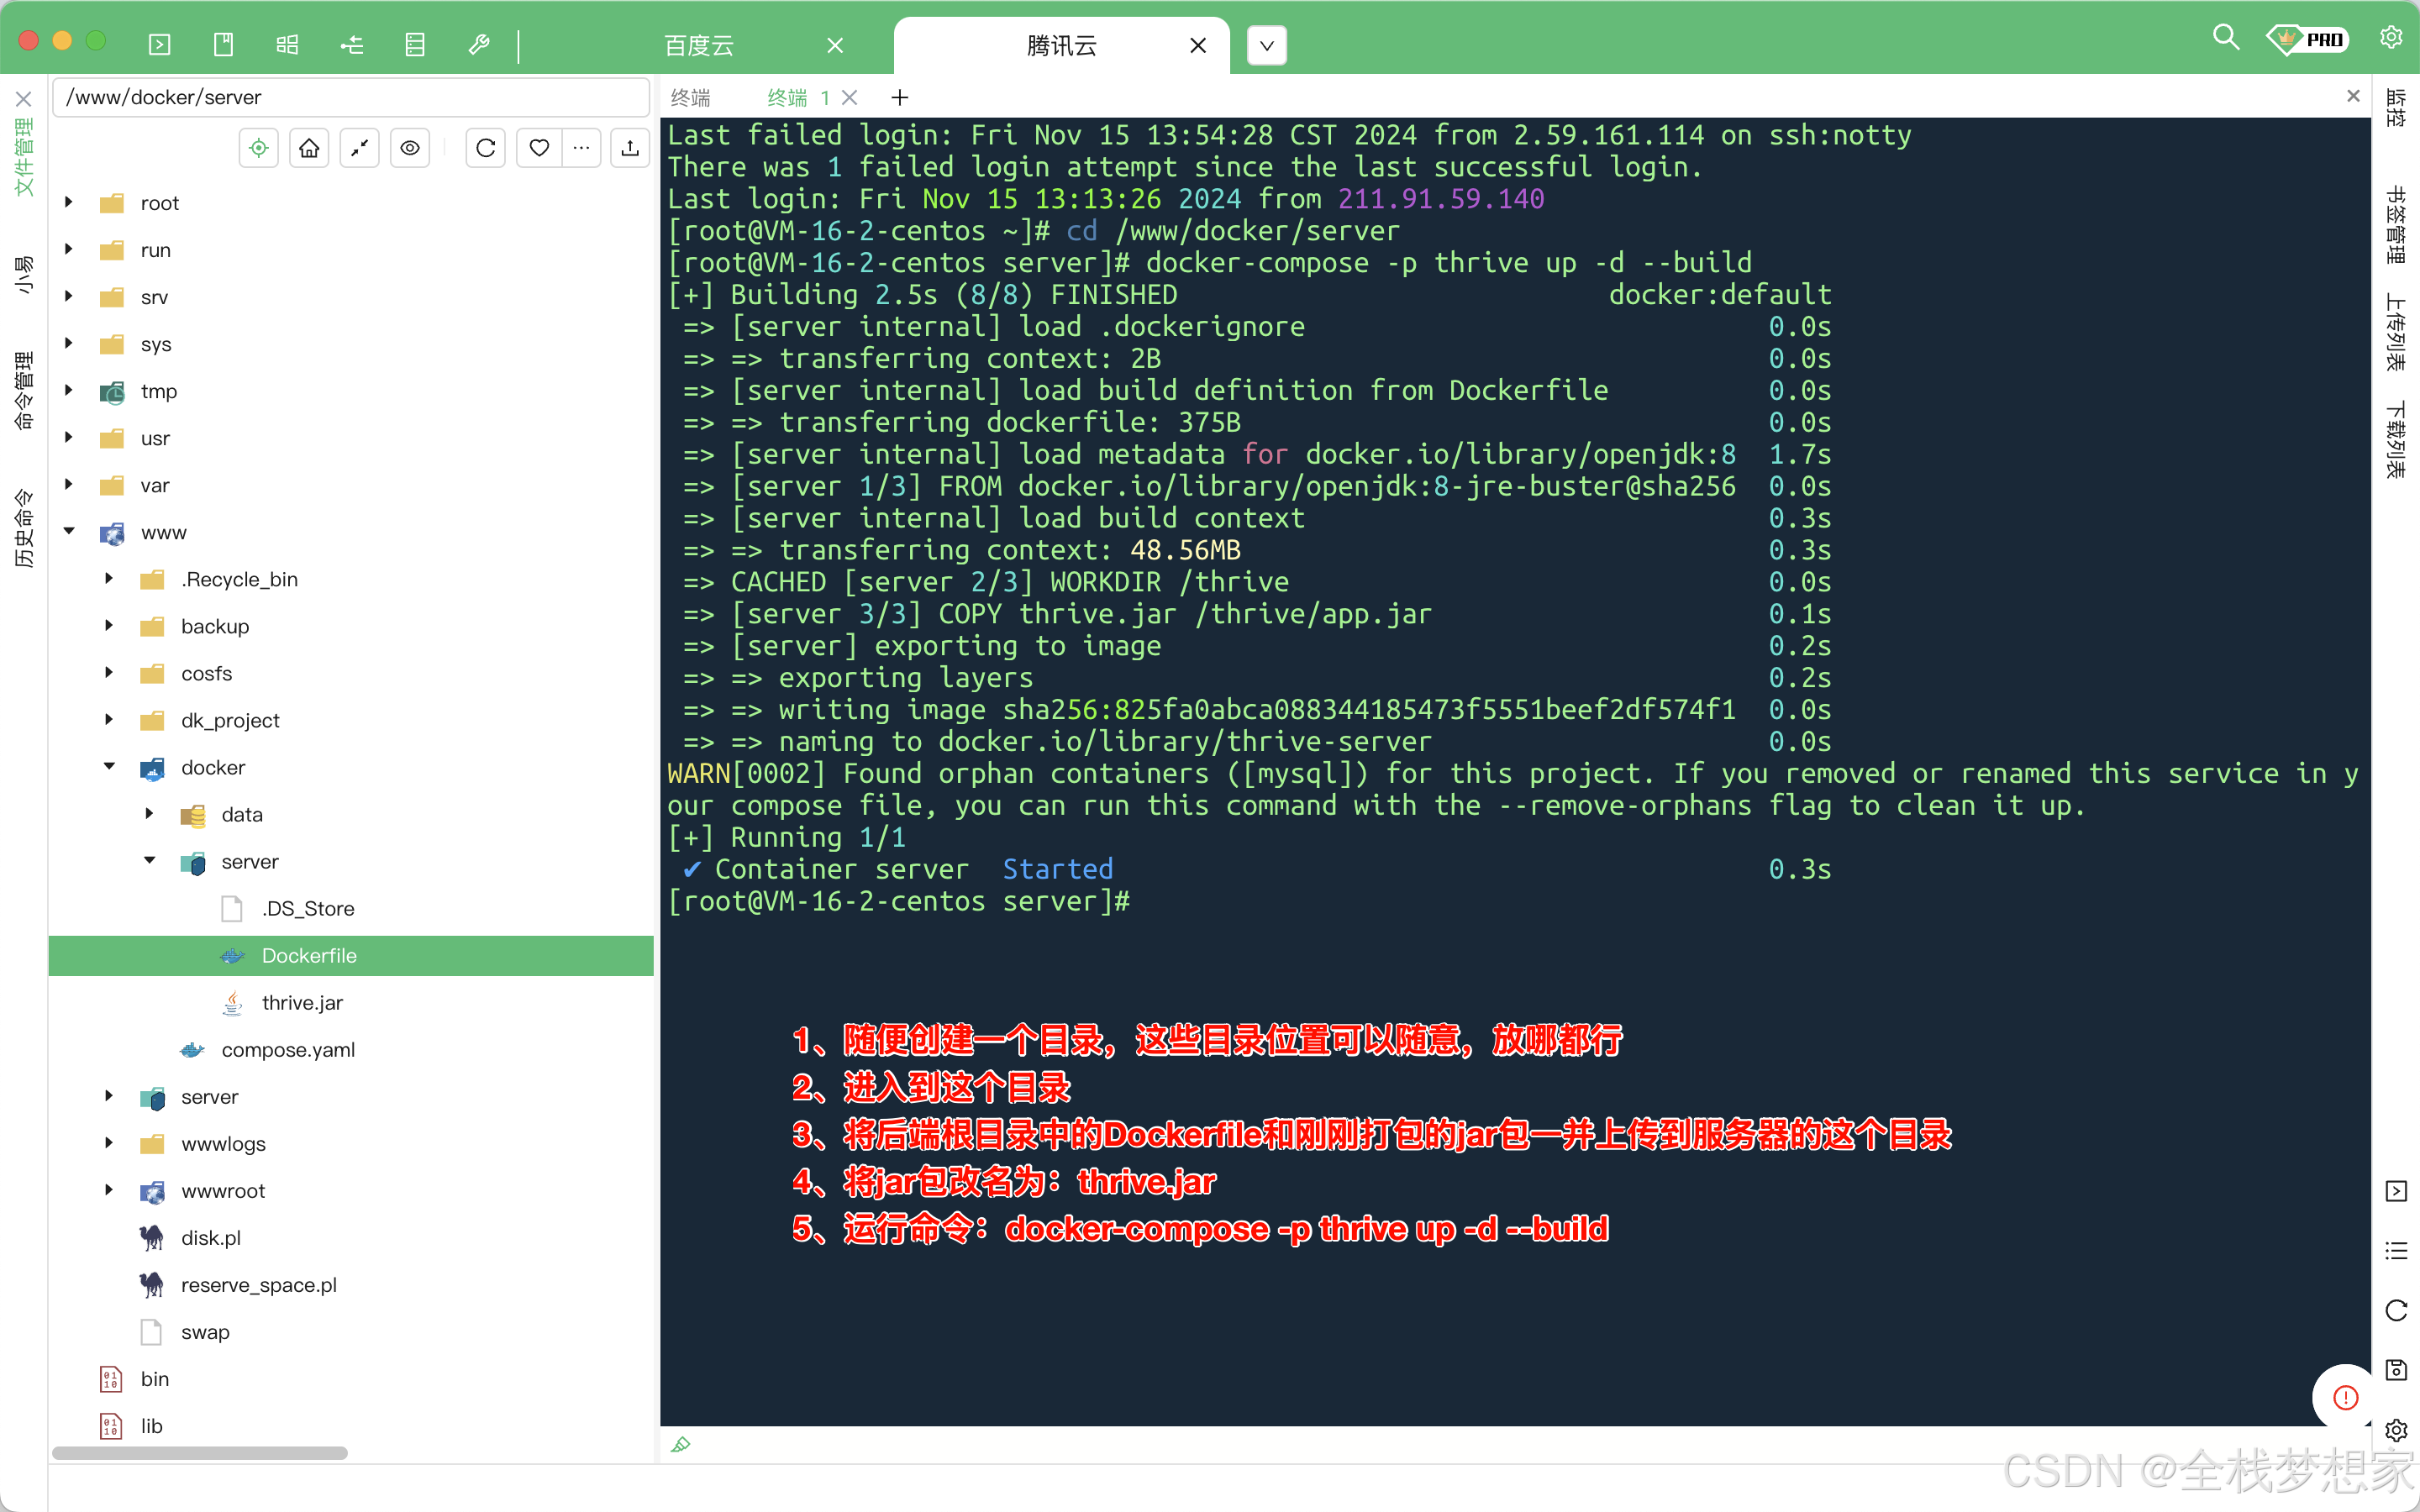Expand the var folder
Viewport: 2420px width, 1512px height.
point(69,484)
